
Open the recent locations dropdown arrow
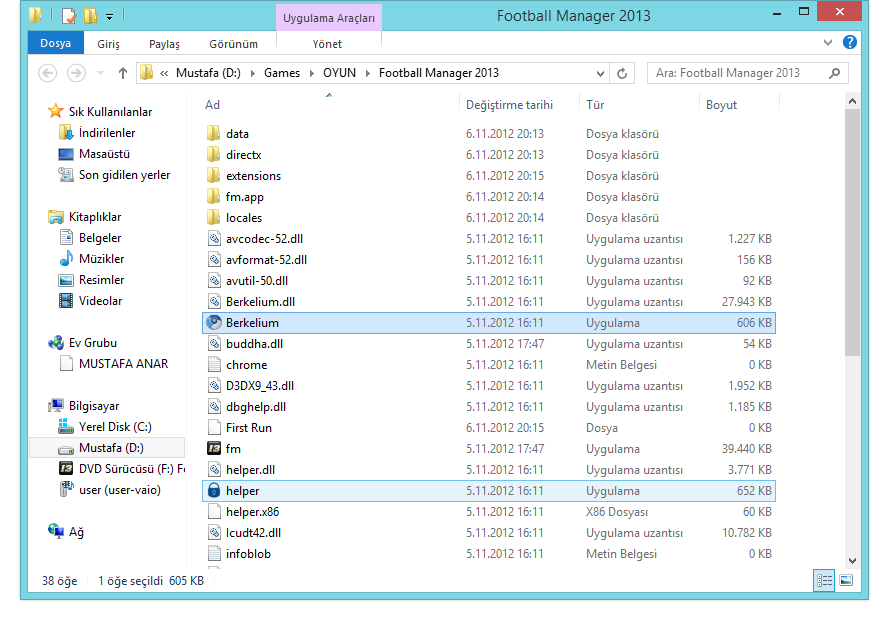(x=100, y=73)
